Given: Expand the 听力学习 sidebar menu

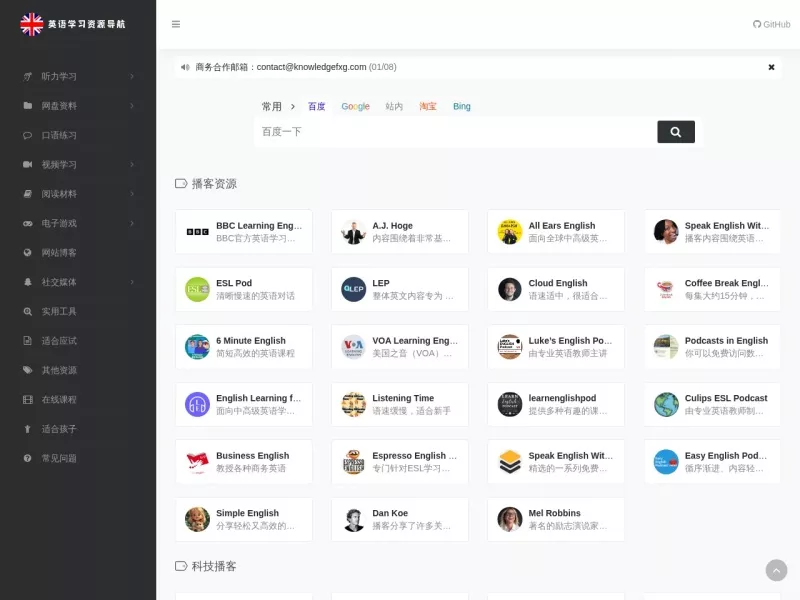Looking at the screenshot, I should pyautogui.click(x=78, y=77).
